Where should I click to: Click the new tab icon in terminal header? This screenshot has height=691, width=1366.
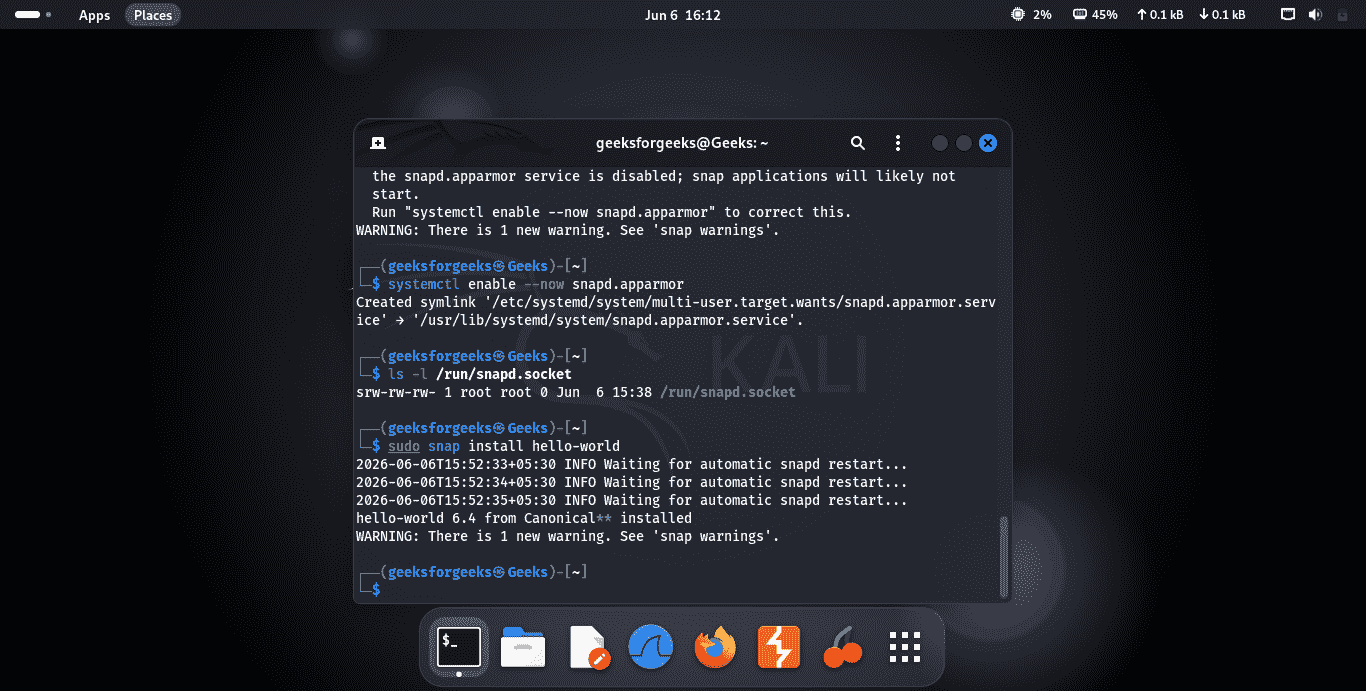click(x=378, y=143)
